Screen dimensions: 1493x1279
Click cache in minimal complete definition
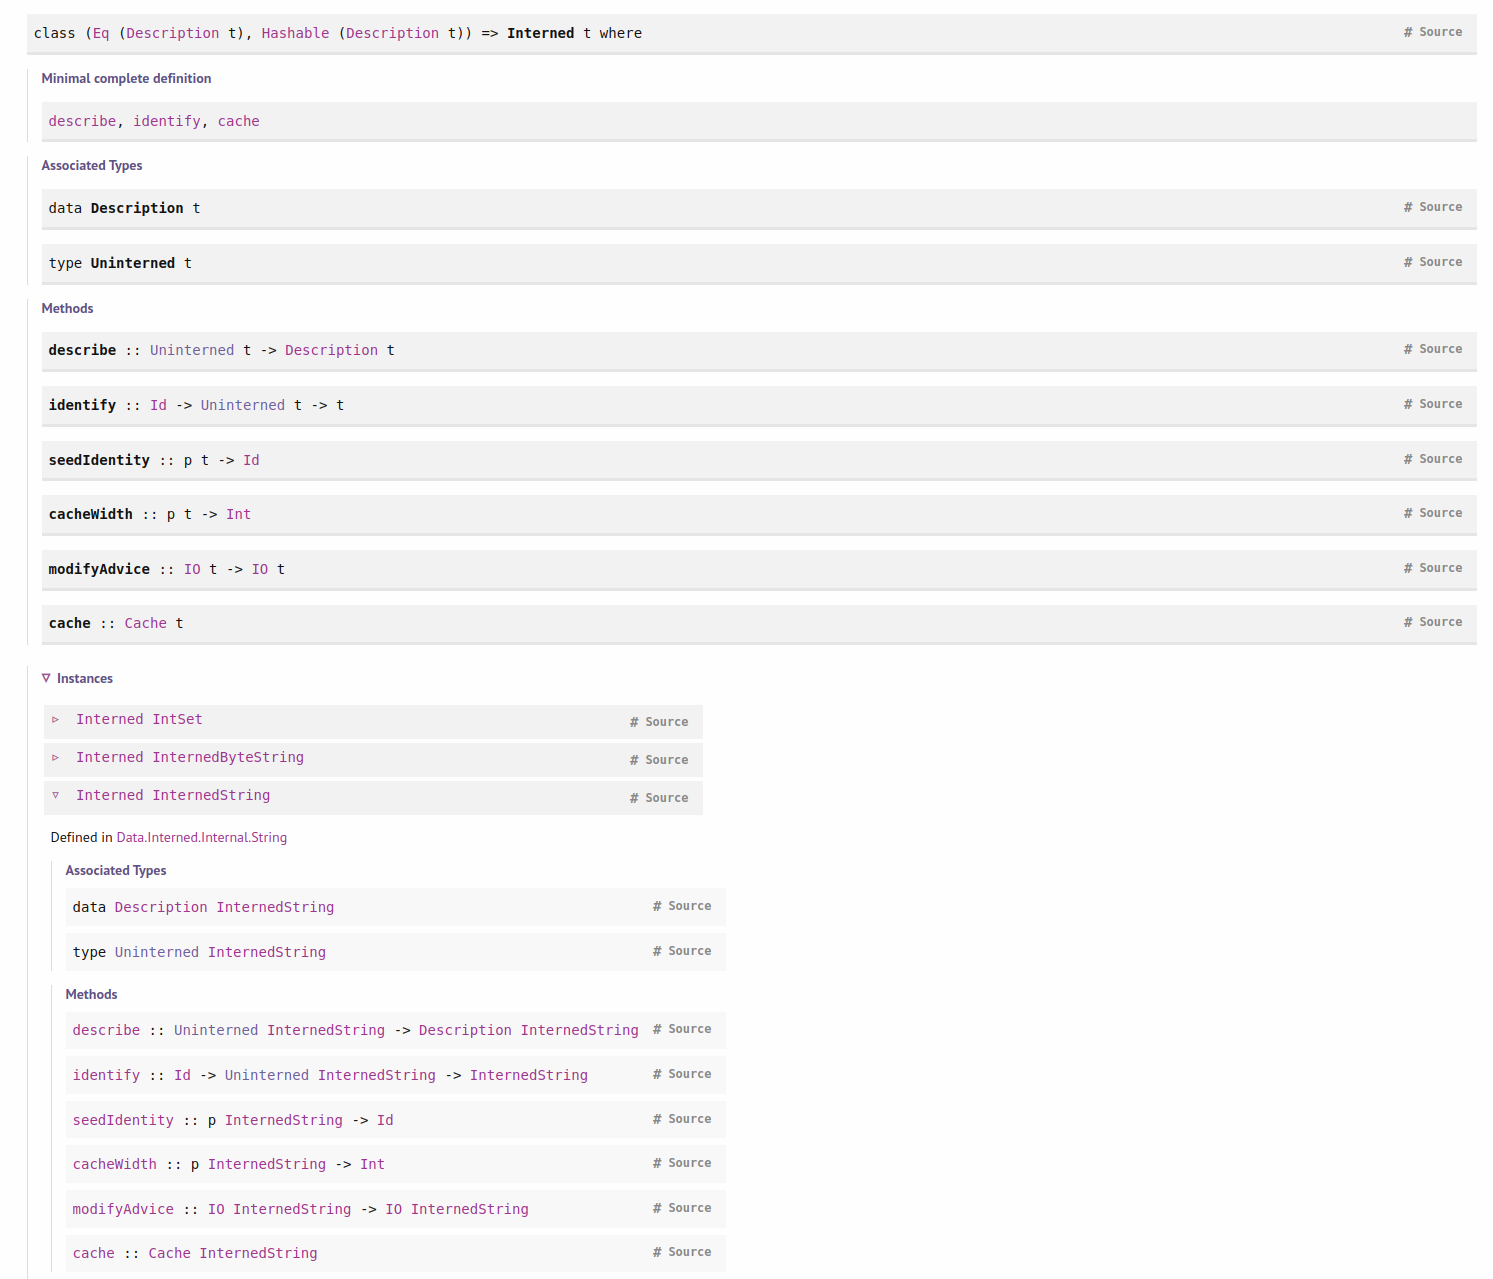pos(239,121)
